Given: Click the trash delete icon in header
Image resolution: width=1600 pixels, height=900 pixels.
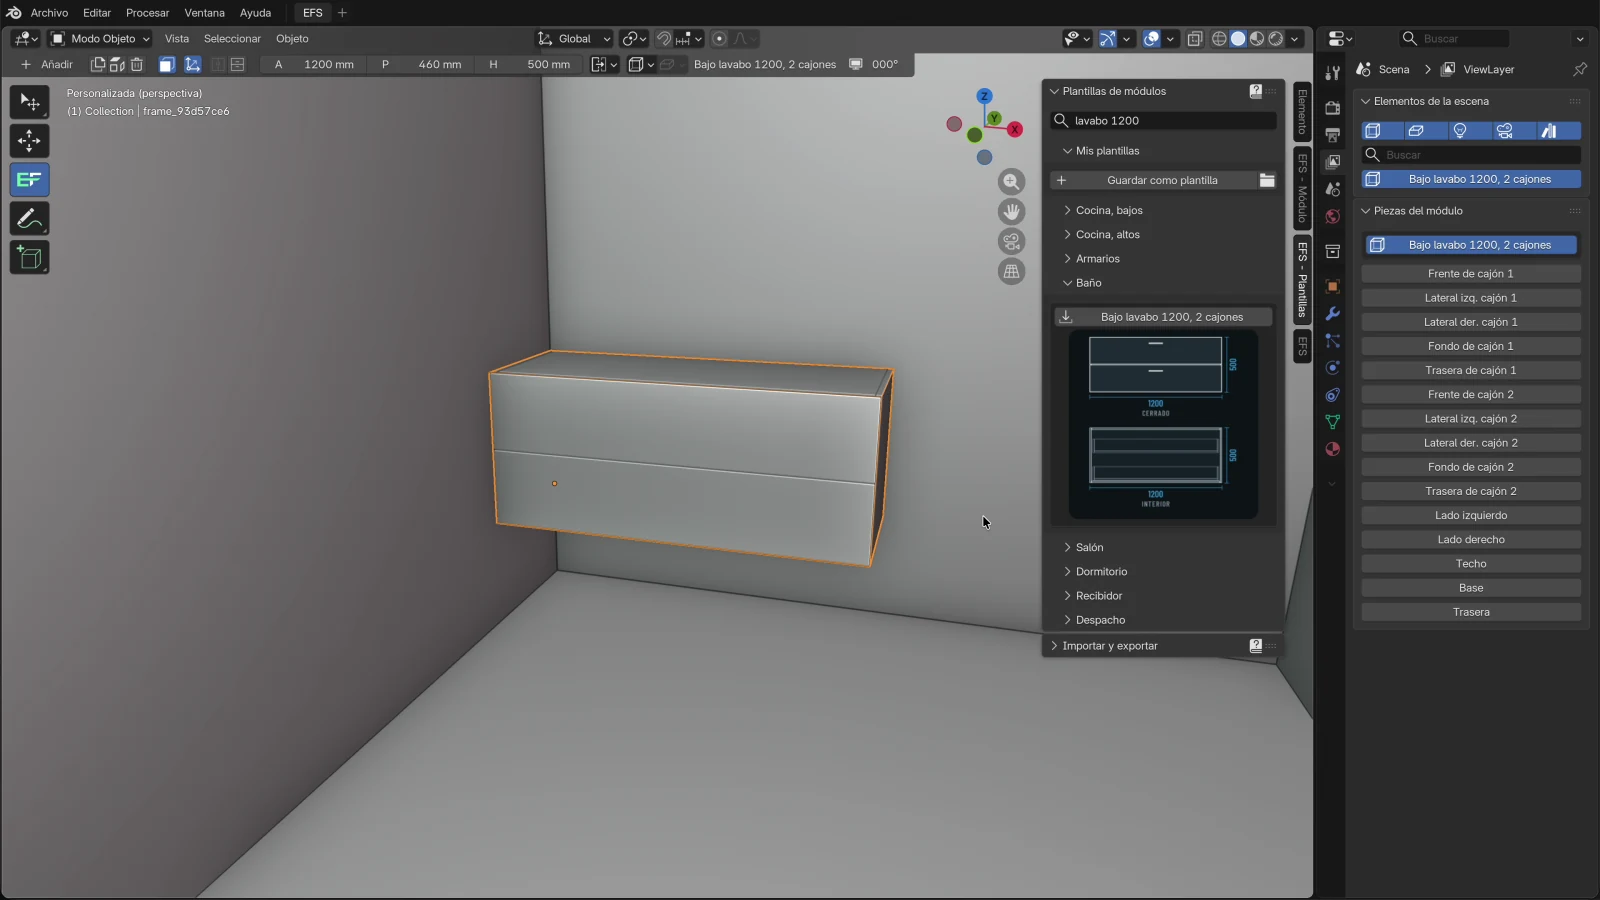Looking at the screenshot, I should coord(137,64).
